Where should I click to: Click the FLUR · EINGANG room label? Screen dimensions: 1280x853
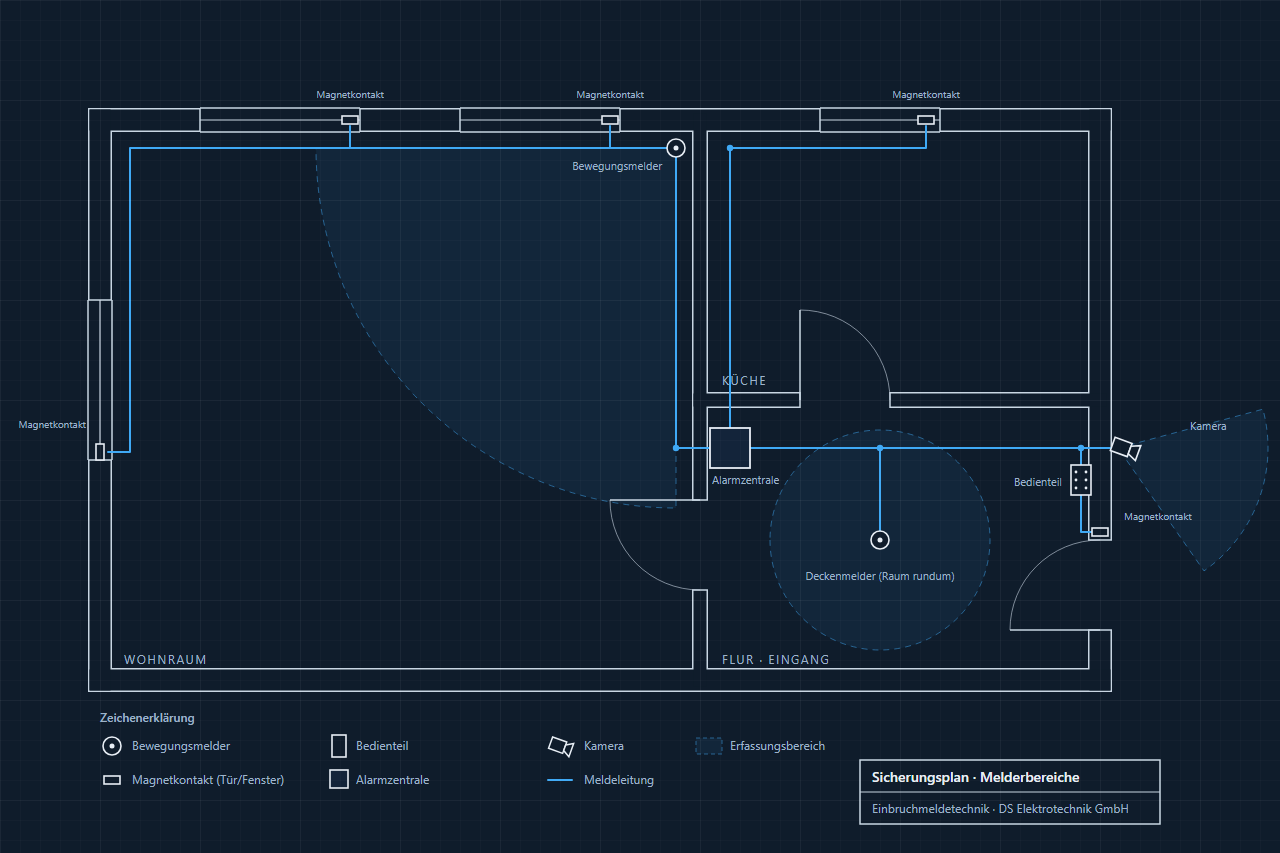pyautogui.click(x=776, y=660)
